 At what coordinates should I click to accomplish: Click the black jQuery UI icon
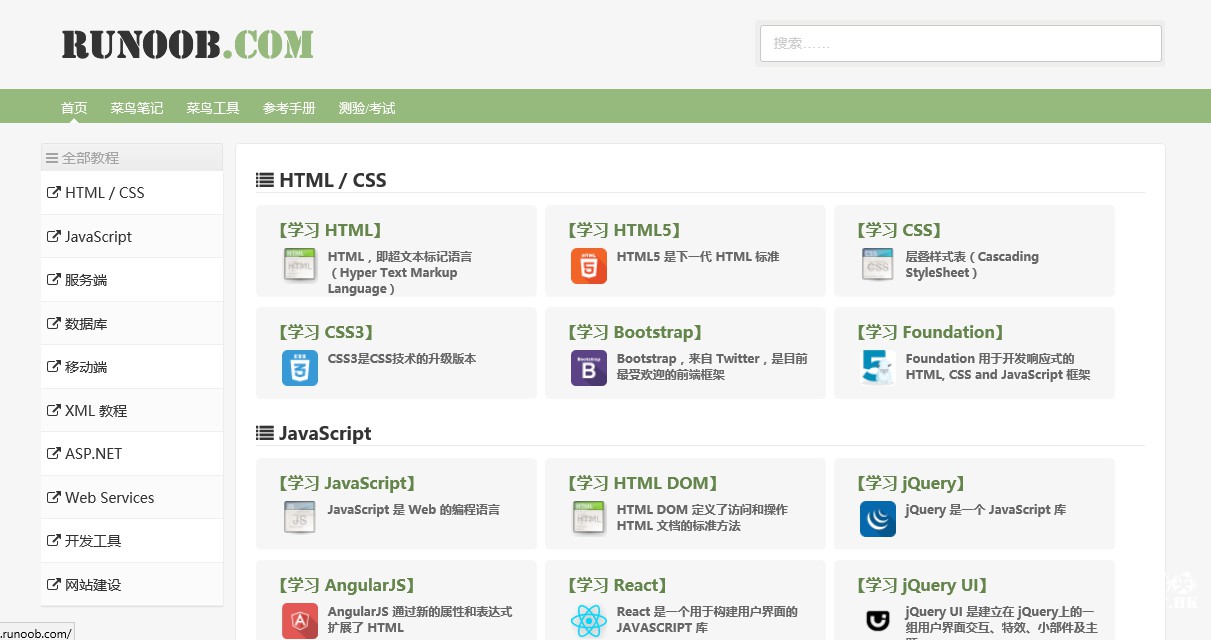coord(878,620)
